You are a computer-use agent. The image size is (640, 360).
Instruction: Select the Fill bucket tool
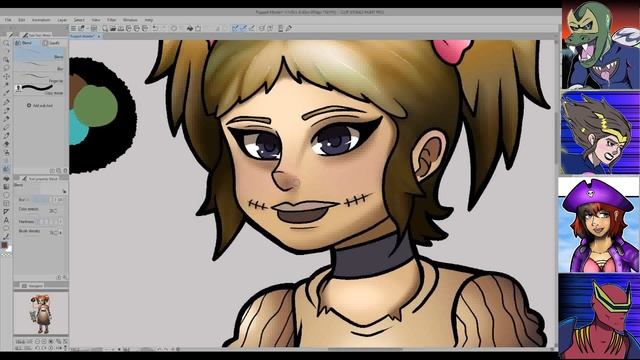click(6, 178)
